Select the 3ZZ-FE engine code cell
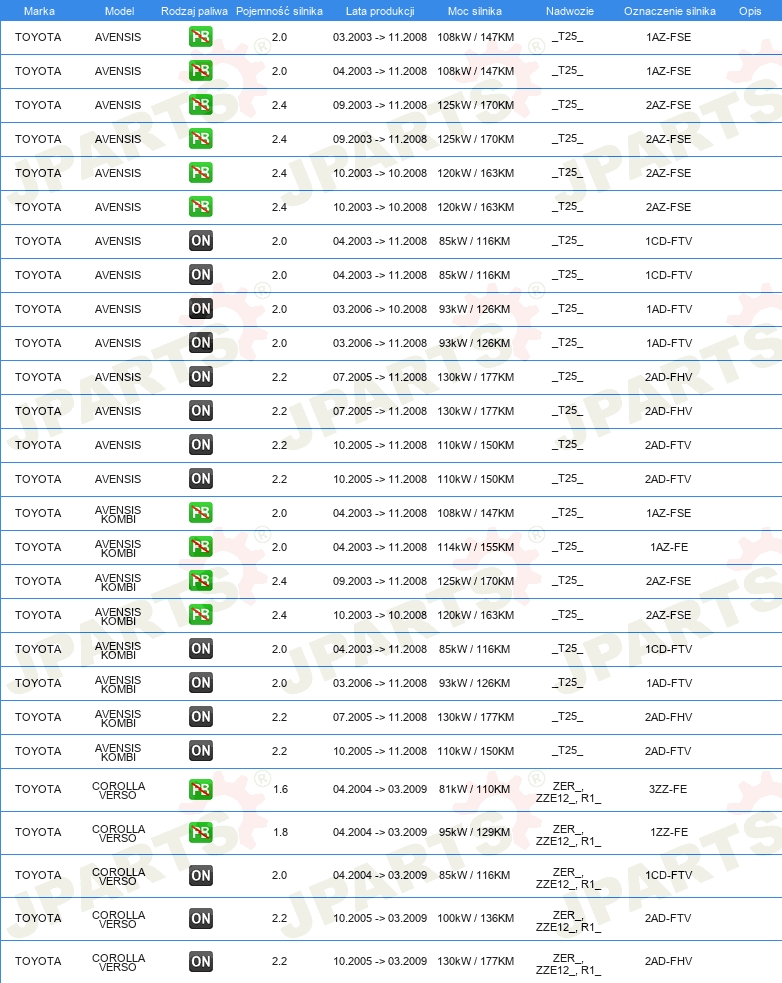 tap(668, 789)
